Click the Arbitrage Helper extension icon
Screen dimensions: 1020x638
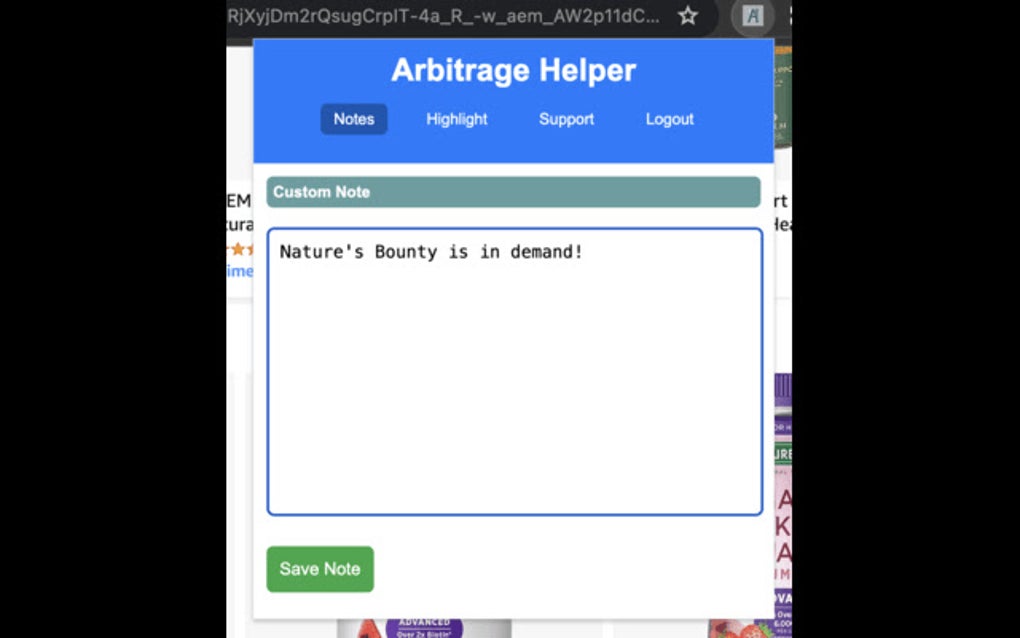pos(751,16)
